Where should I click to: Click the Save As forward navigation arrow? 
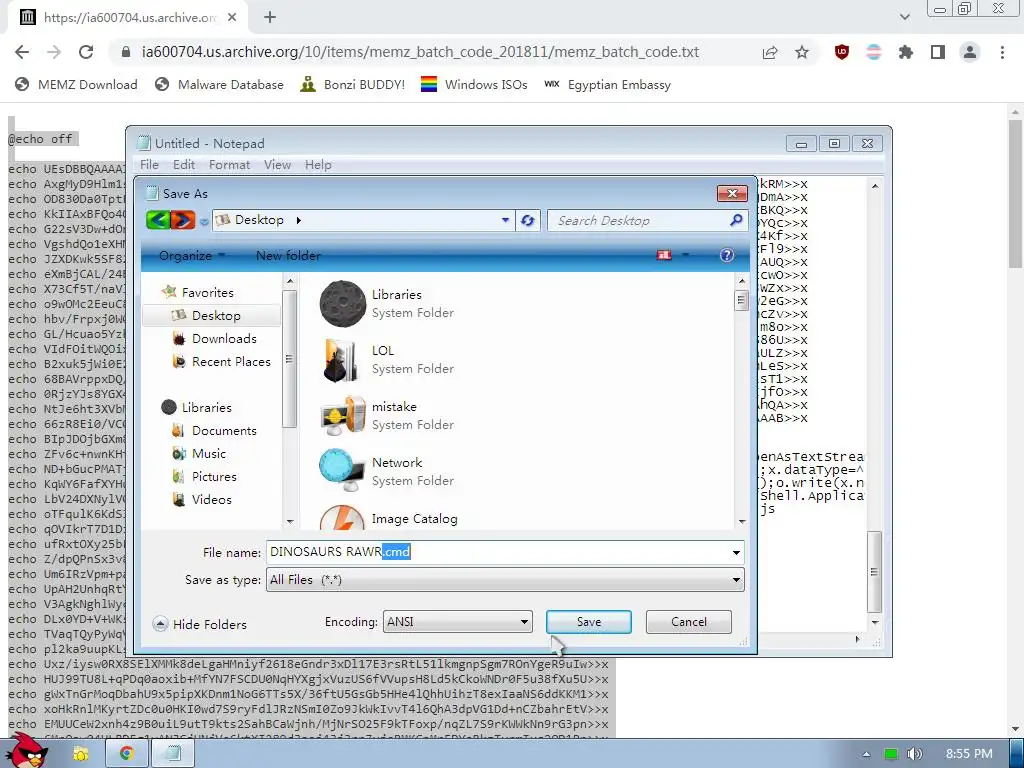click(182, 220)
